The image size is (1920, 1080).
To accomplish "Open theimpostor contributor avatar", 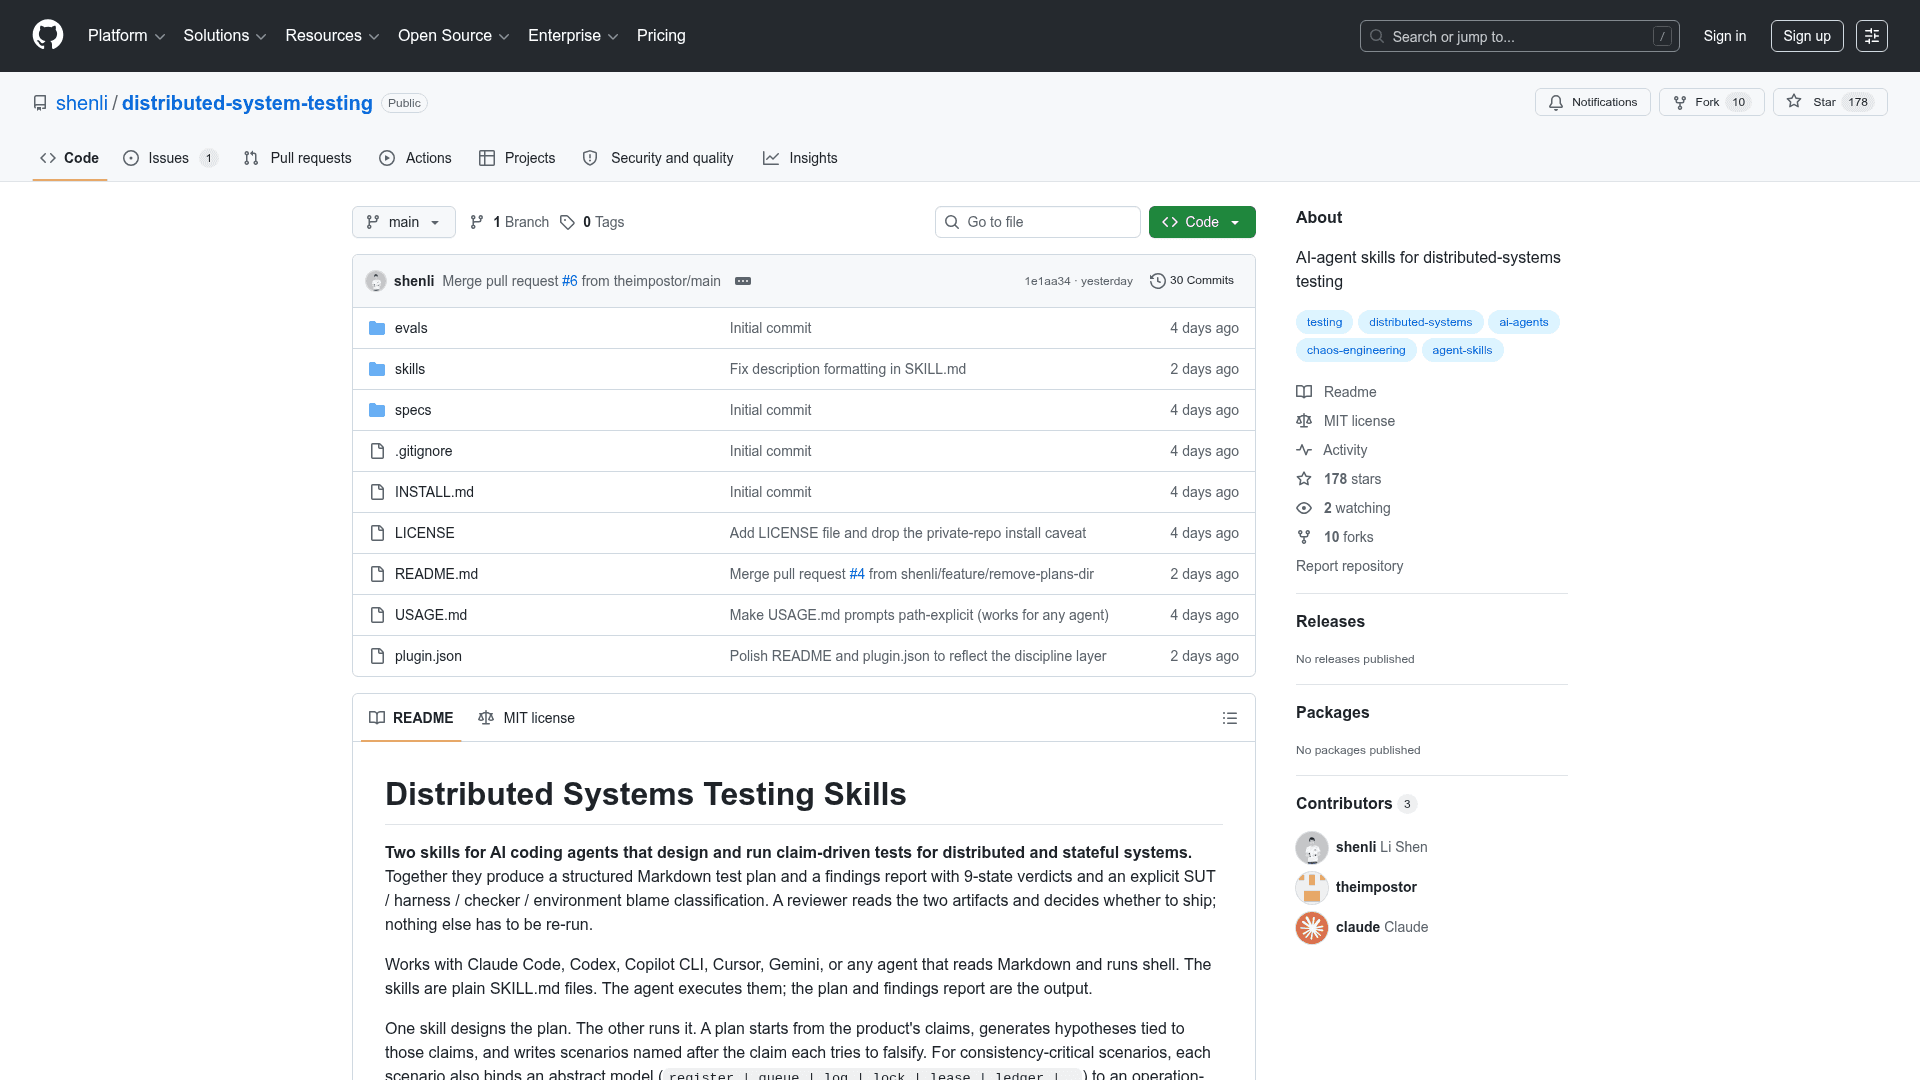I will click(1312, 887).
